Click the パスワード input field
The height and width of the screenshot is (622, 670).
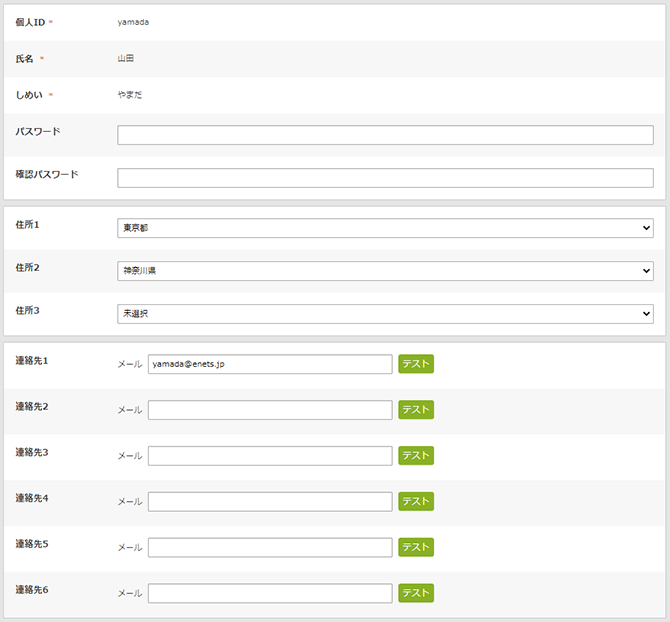(385, 135)
